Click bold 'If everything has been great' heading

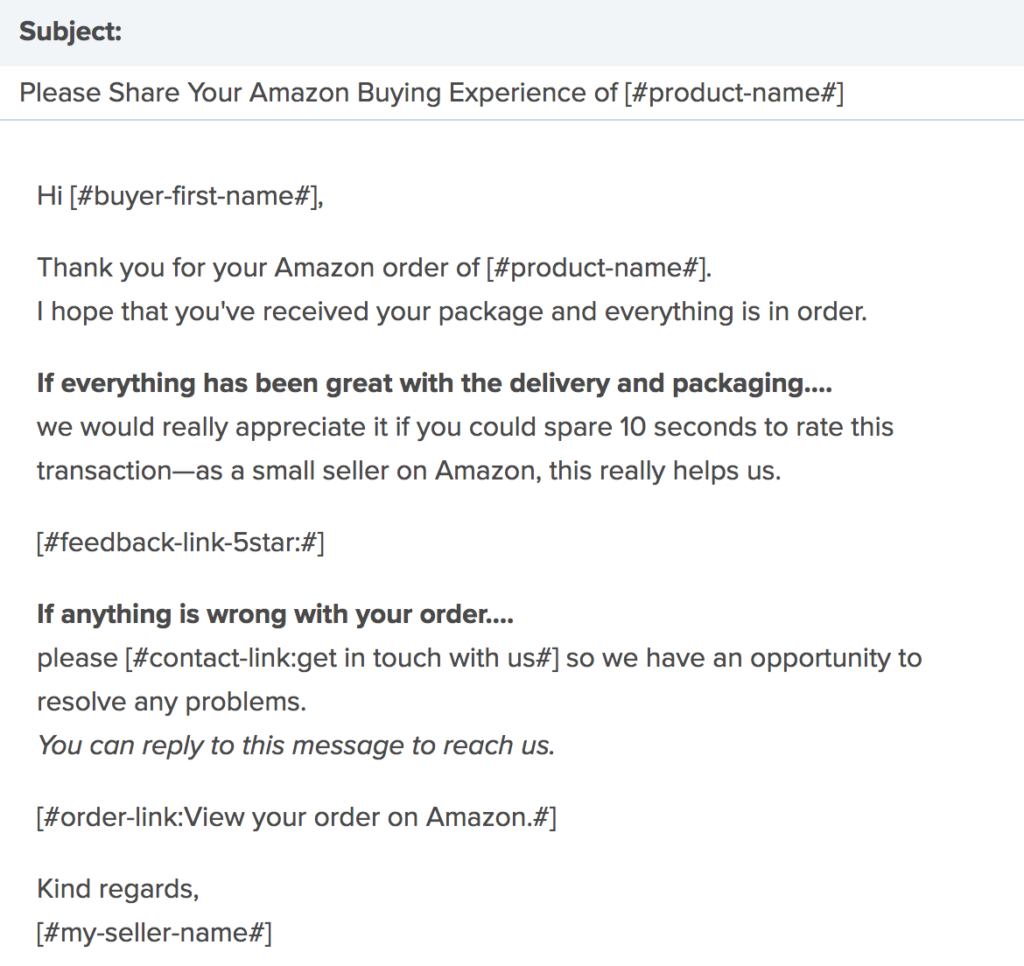434,383
